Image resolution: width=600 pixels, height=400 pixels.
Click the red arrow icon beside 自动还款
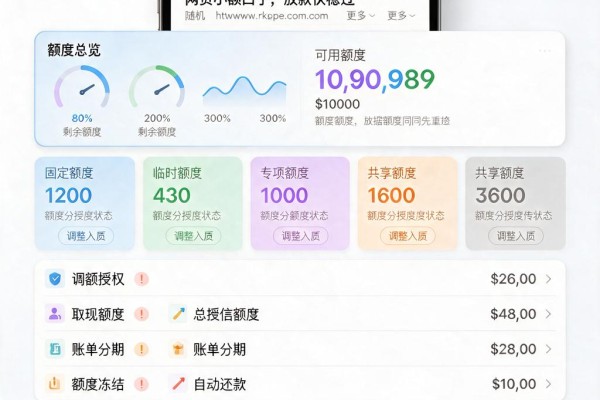pyautogui.click(x=178, y=384)
